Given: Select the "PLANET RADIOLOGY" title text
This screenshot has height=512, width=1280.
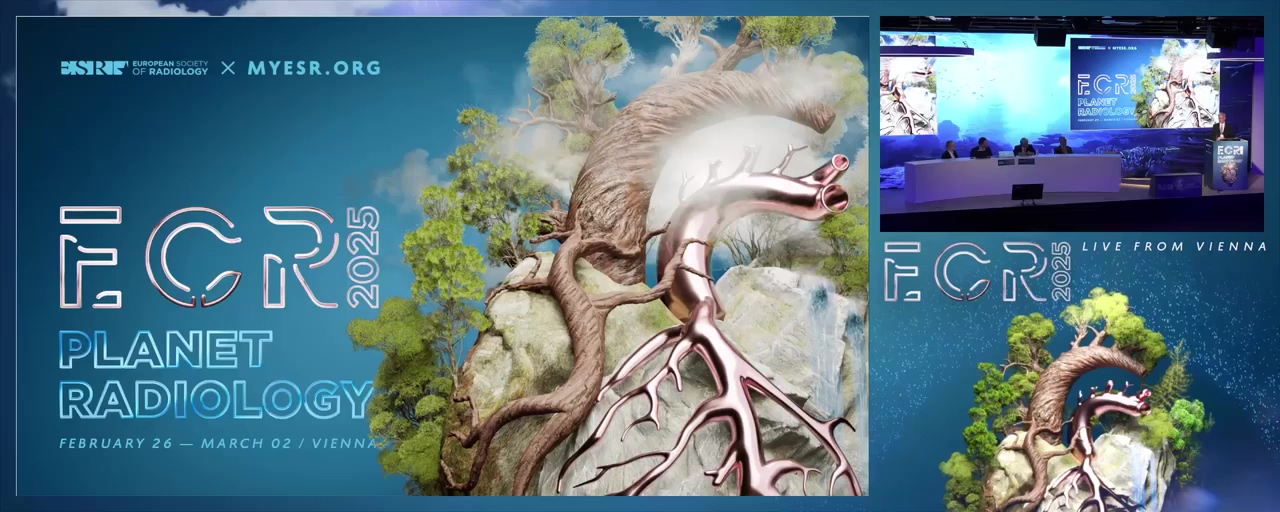Looking at the screenshot, I should 216,374.
